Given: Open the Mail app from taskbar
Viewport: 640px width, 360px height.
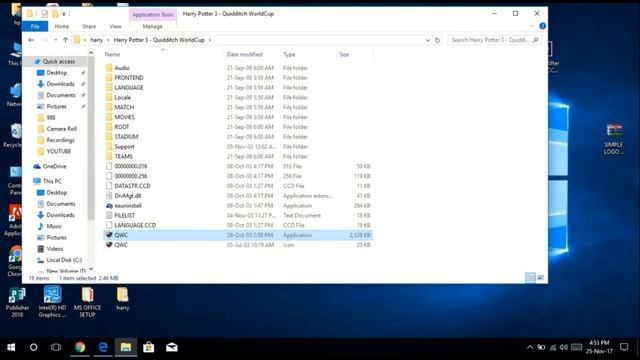Looking at the screenshot, I should click(x=172, y=347).
